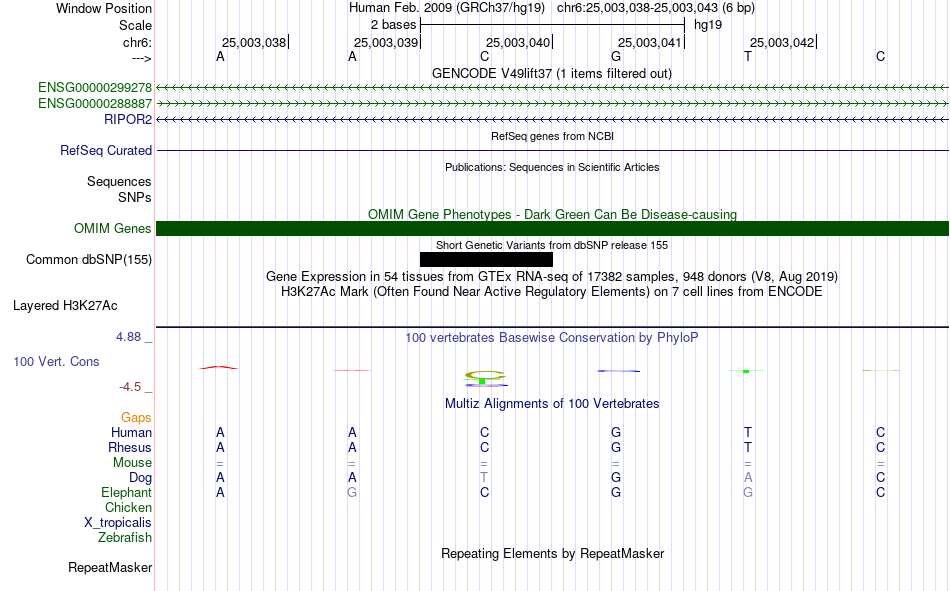This screenshot has height=591, width=950.
Task: Click position marker 25,003,038
Action: tap(254, 42)
